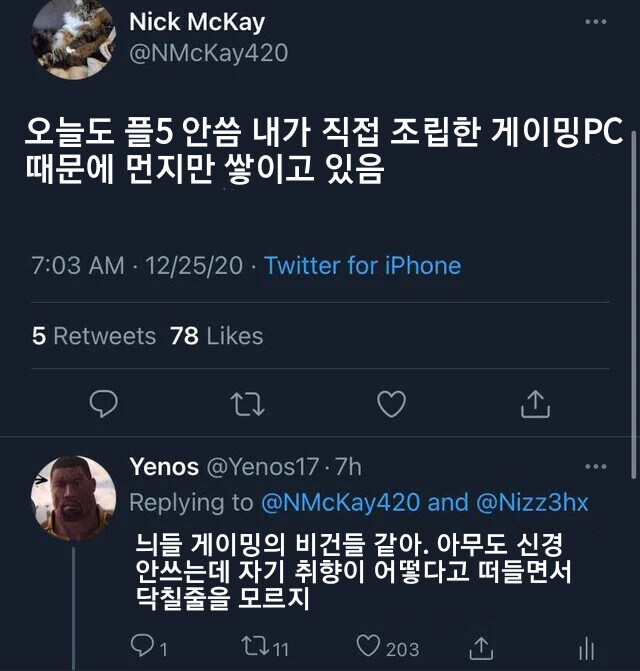Image resolution: width=640 pixels, height=671 pixels.
Task: Open Nick McKay's profile picture
Action: (72, 39)
